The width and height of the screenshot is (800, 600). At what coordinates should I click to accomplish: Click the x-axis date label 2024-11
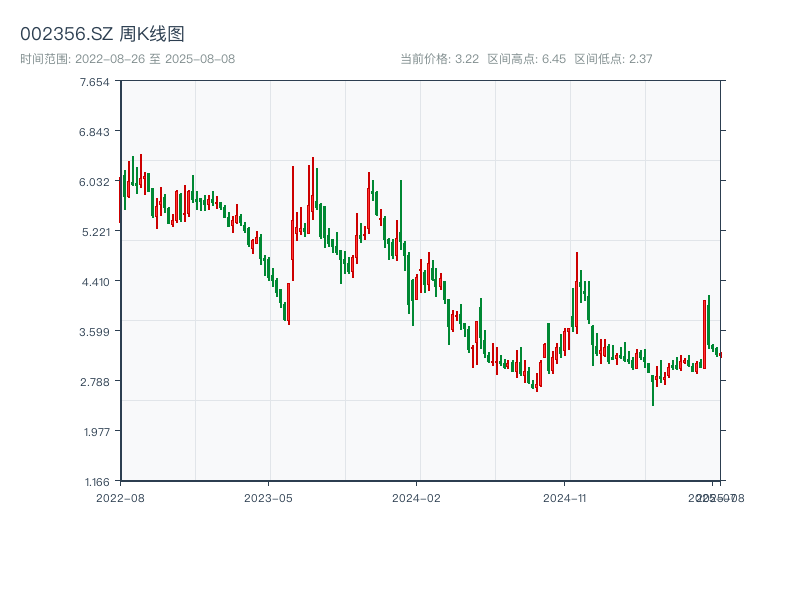pos(564,498)
